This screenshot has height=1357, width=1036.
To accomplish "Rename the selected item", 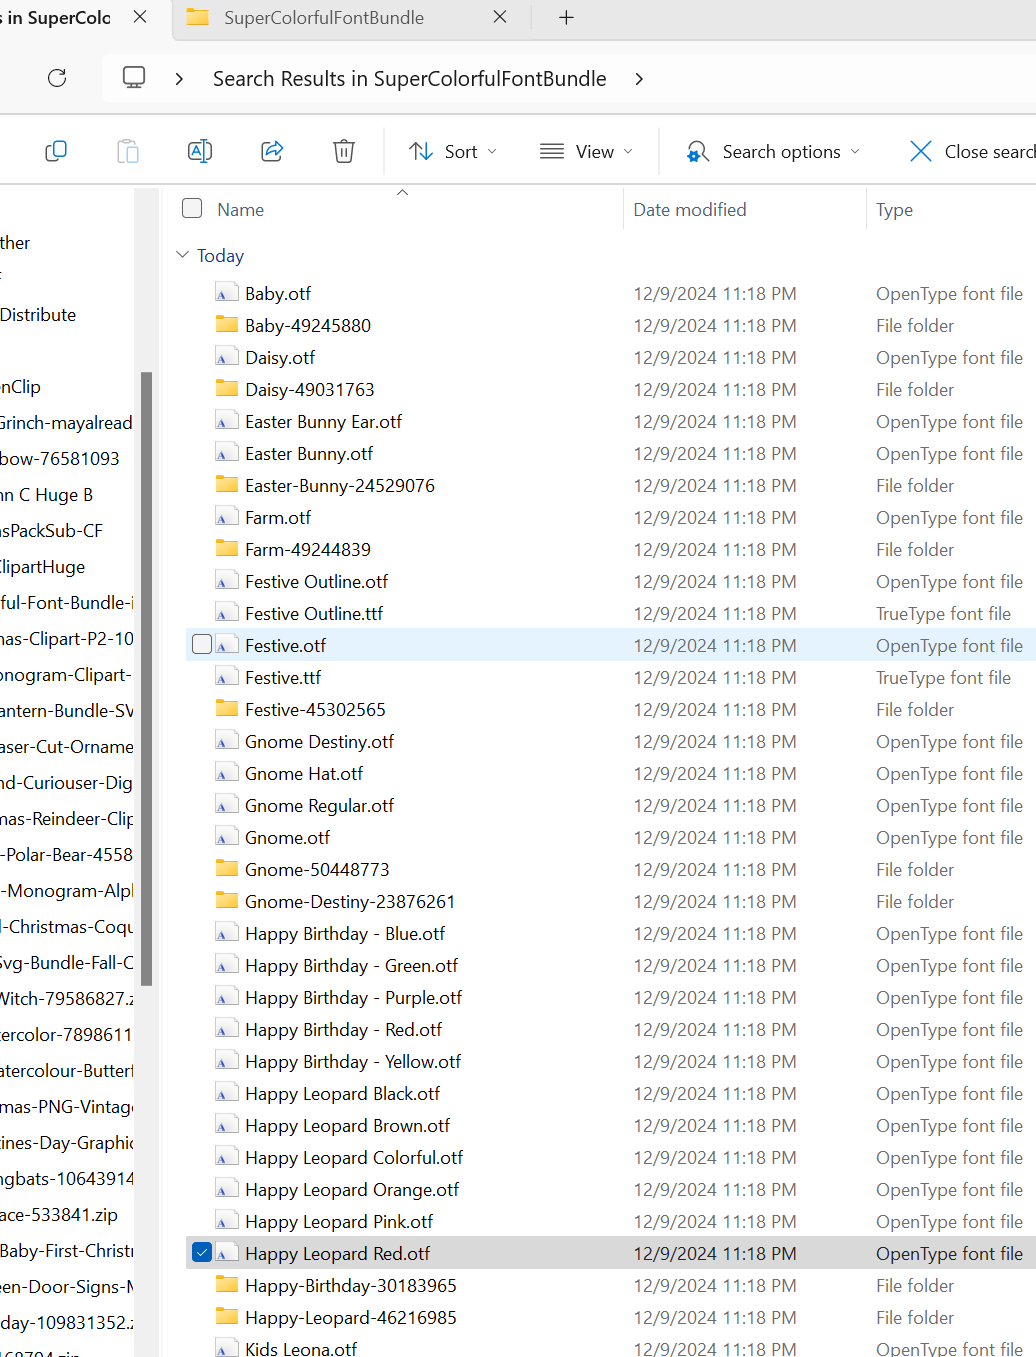I will [x=199, y=151].
